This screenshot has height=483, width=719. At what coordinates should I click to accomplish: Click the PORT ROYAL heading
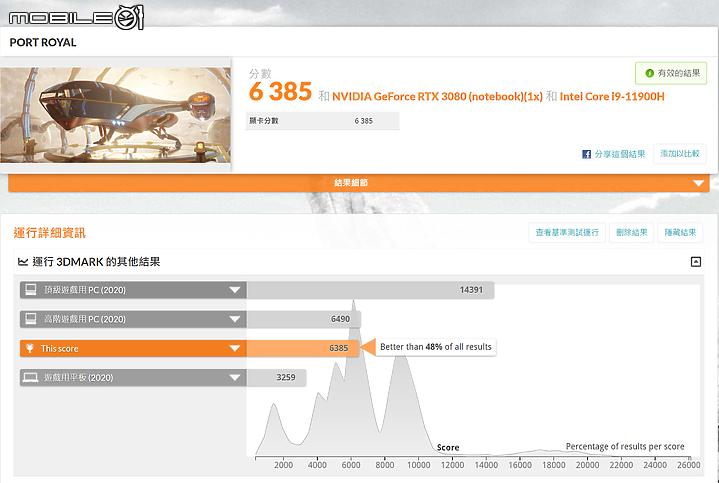click(43, 42)
